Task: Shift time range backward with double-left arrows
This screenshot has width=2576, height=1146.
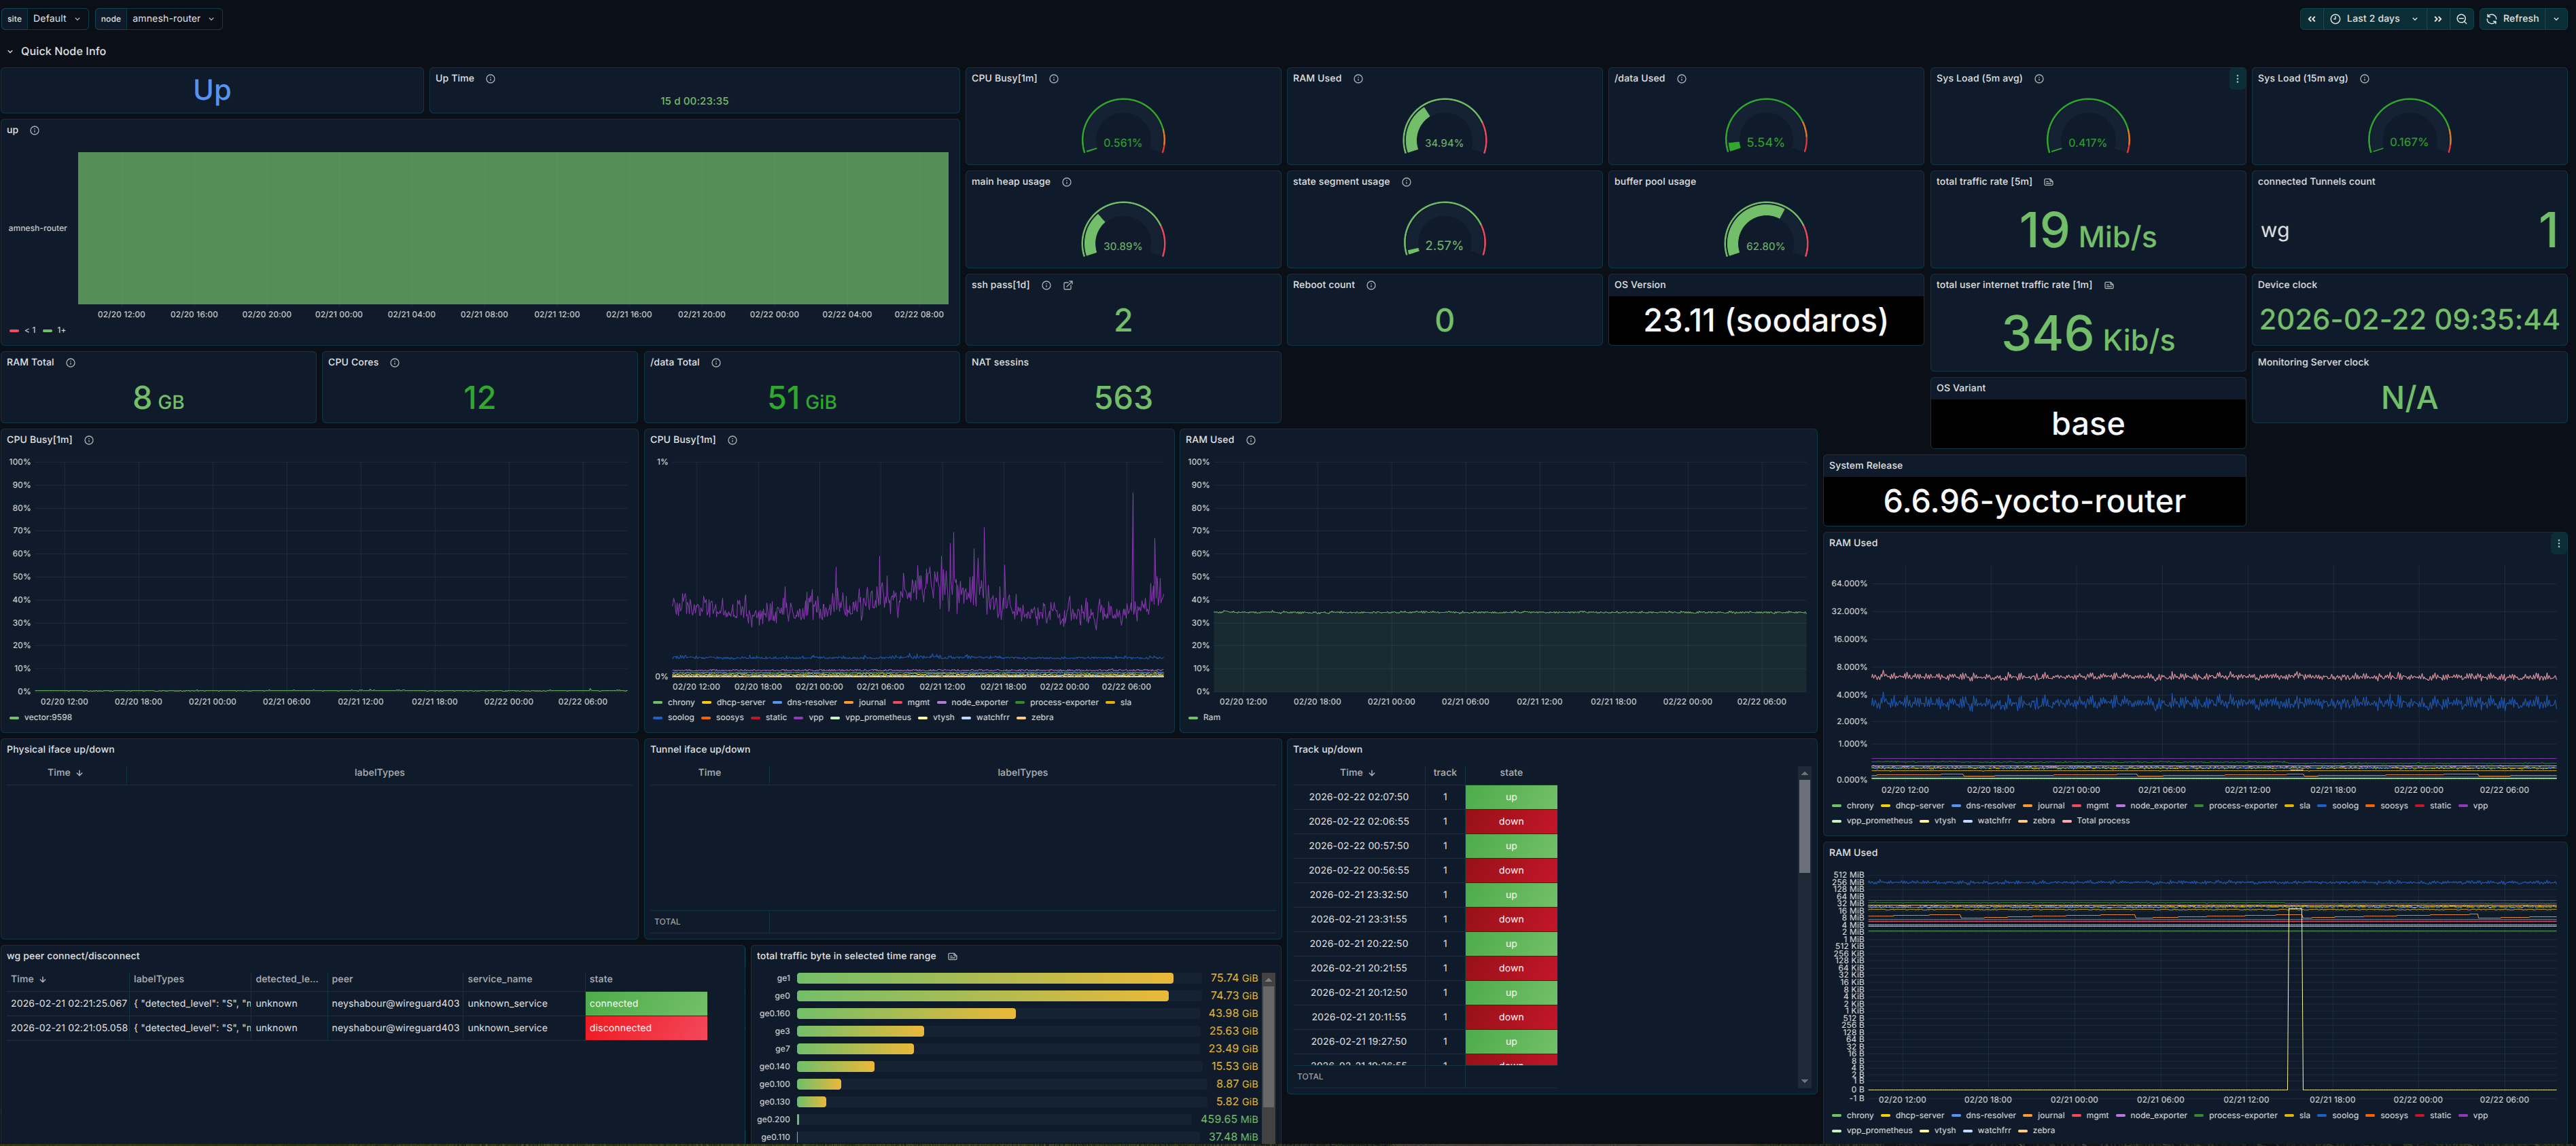Action: (2311, 19)
